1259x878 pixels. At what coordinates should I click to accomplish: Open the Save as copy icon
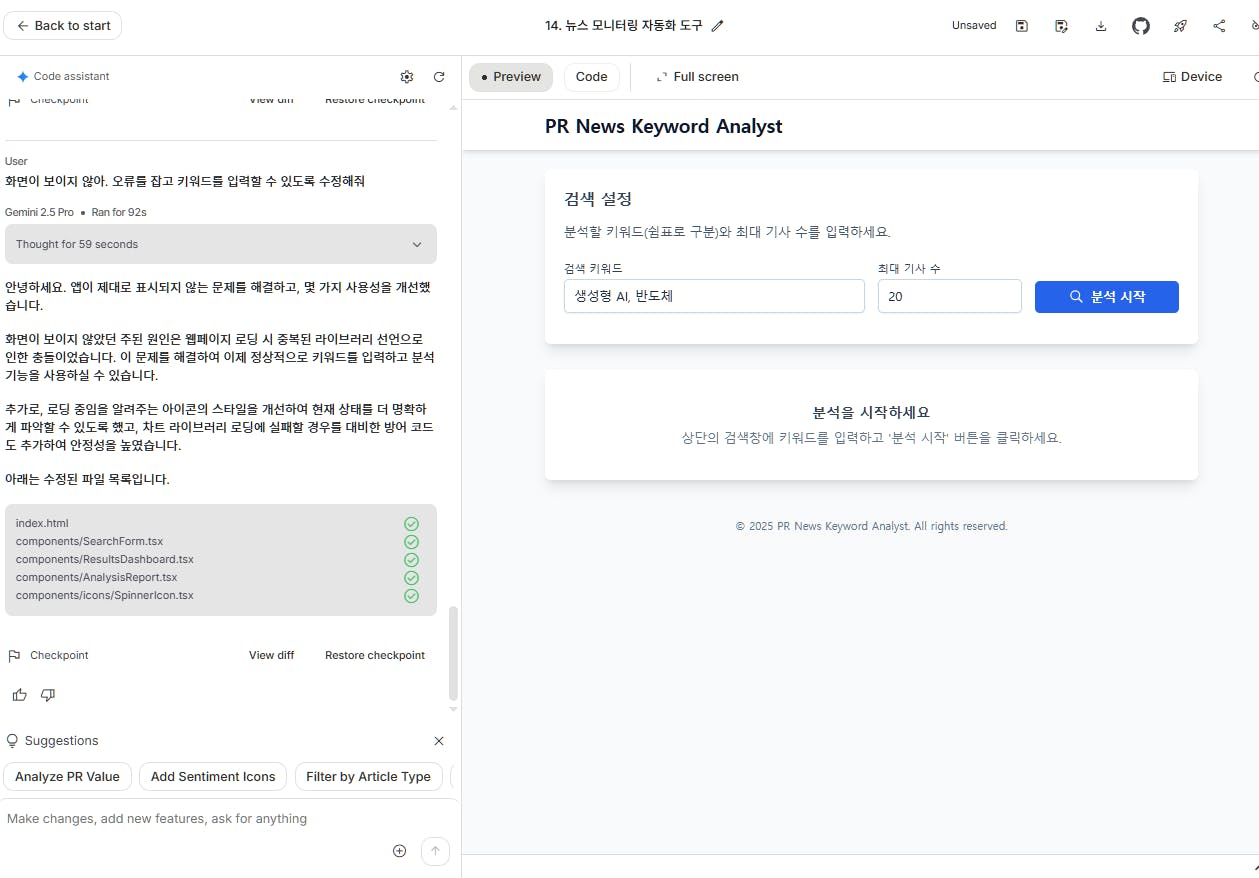[x=1061, y=25]
